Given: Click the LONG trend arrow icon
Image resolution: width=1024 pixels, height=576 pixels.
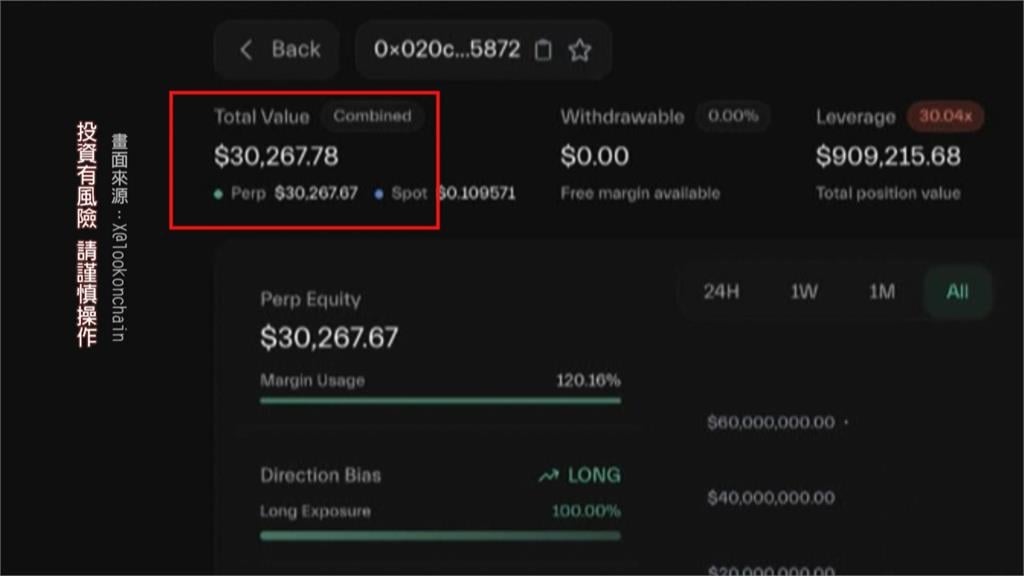Looking at the screenshot, I should point(548,476).
